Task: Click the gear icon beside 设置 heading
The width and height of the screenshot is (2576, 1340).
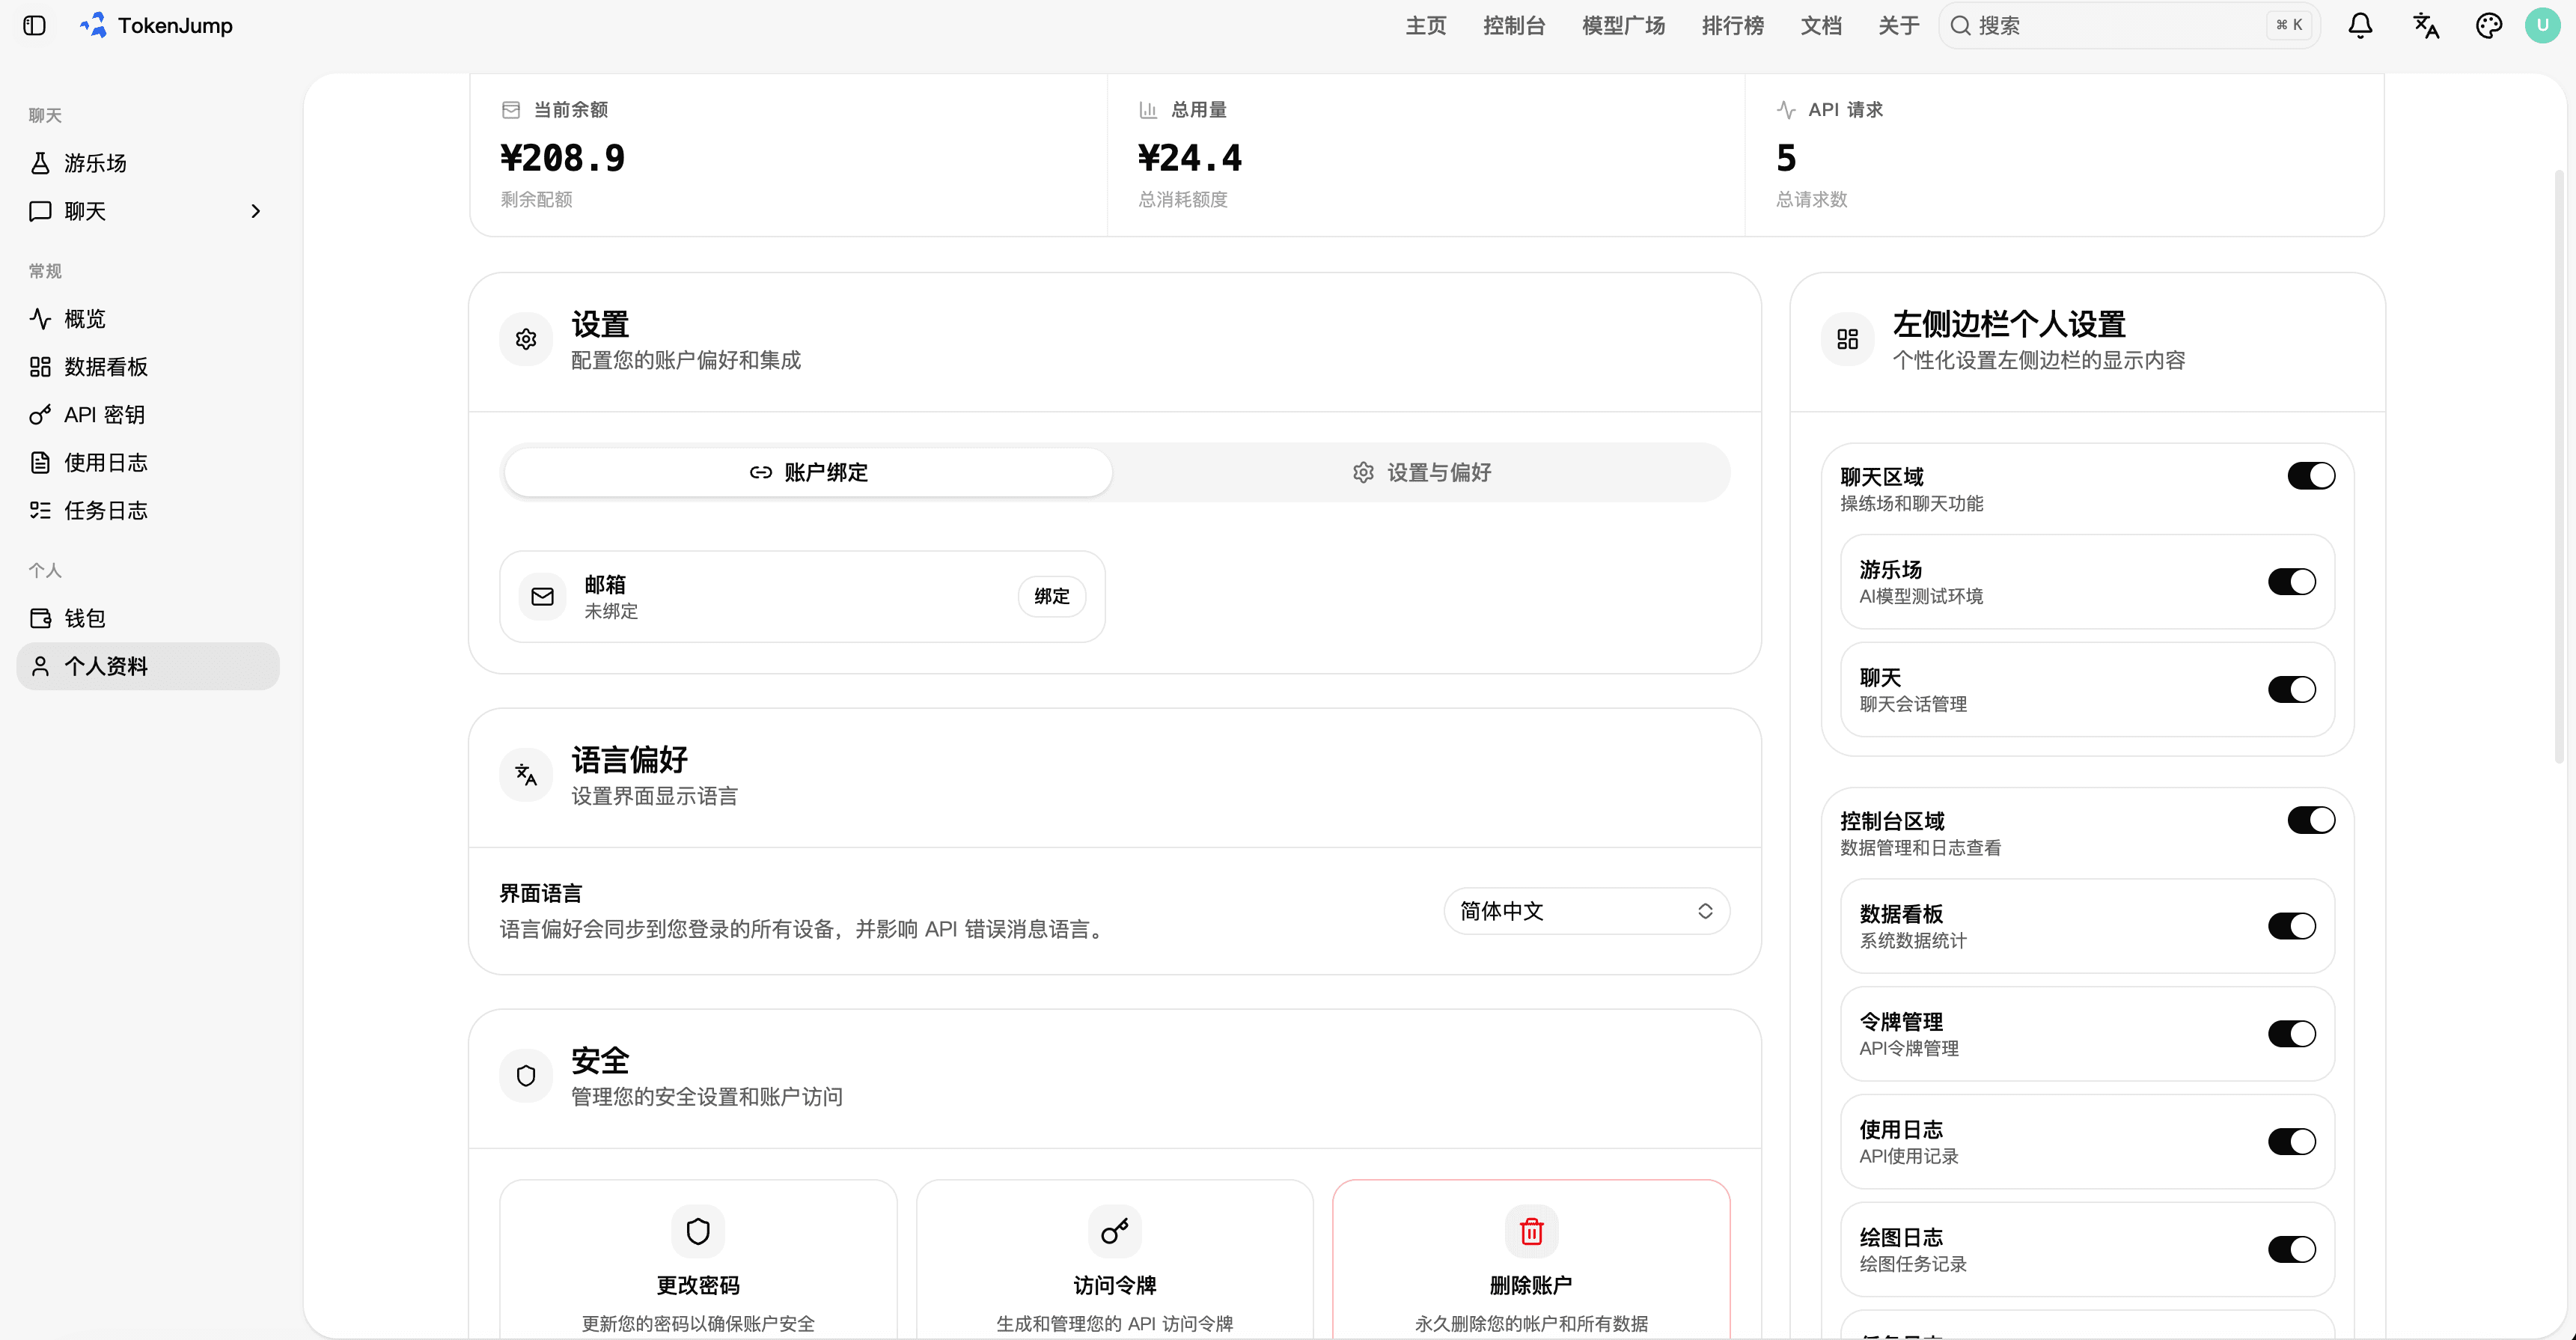Action: 526,339
